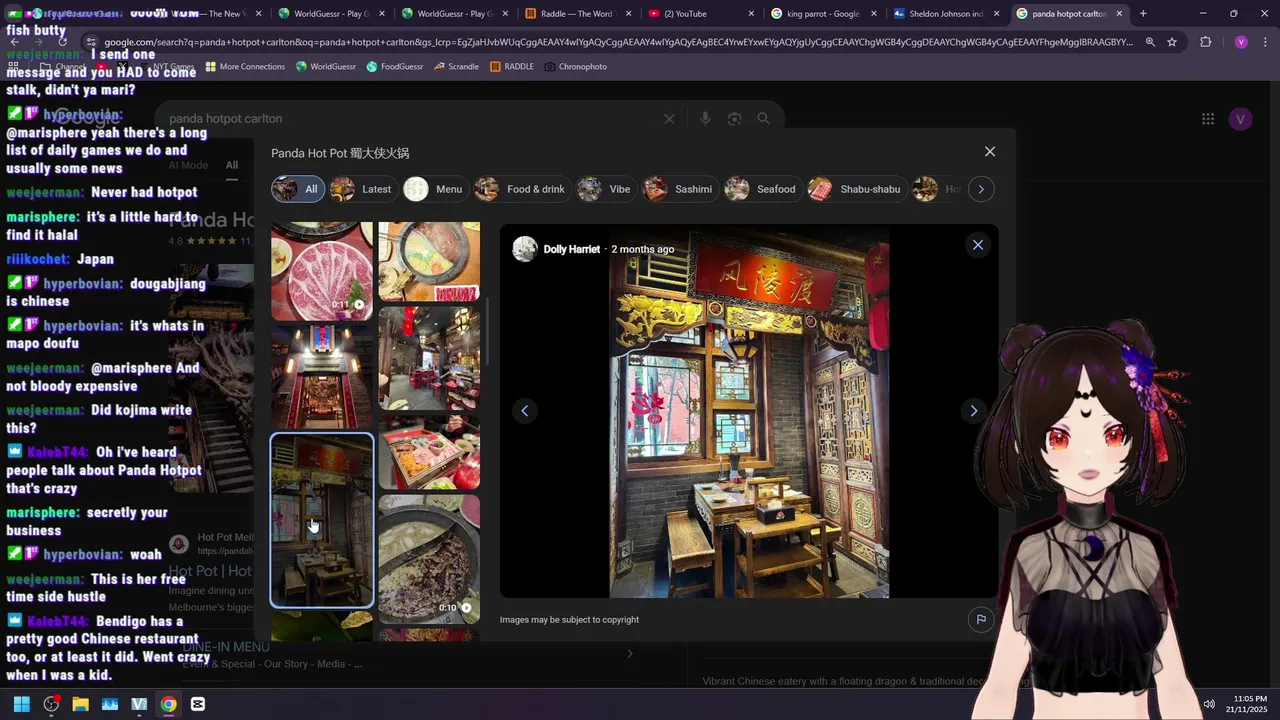Open Dolly Harriet's profile avatar

click(x=525, y=249)
